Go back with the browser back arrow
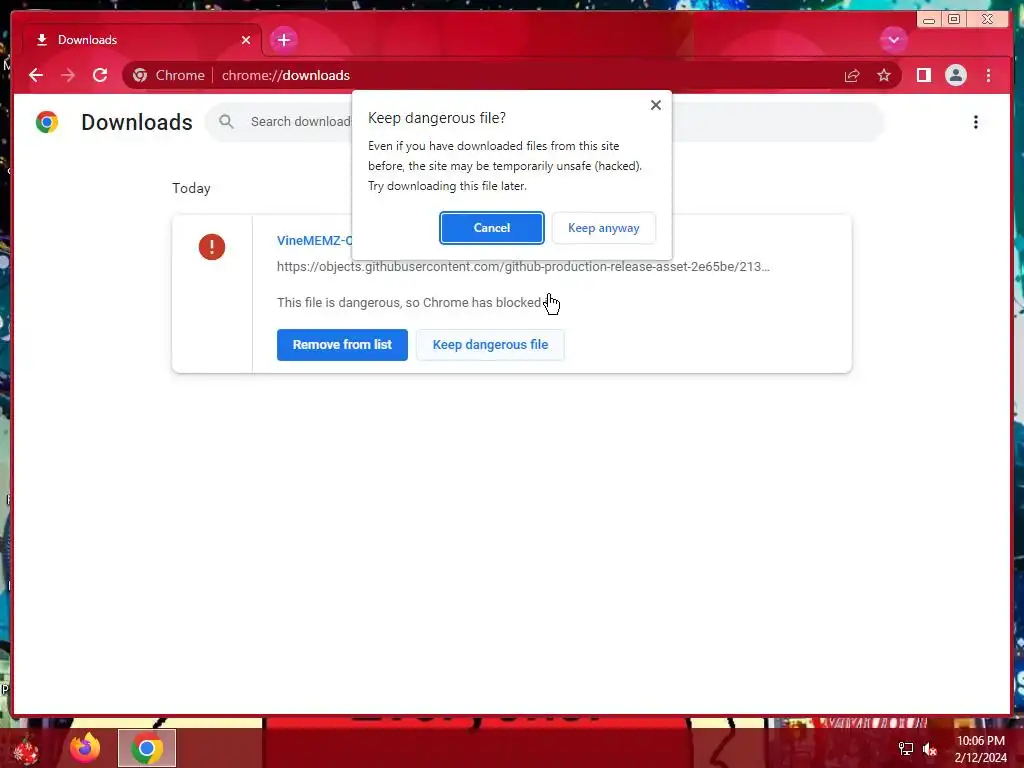The height and width of the screenshot is (768, 1024). pos(36,75)
